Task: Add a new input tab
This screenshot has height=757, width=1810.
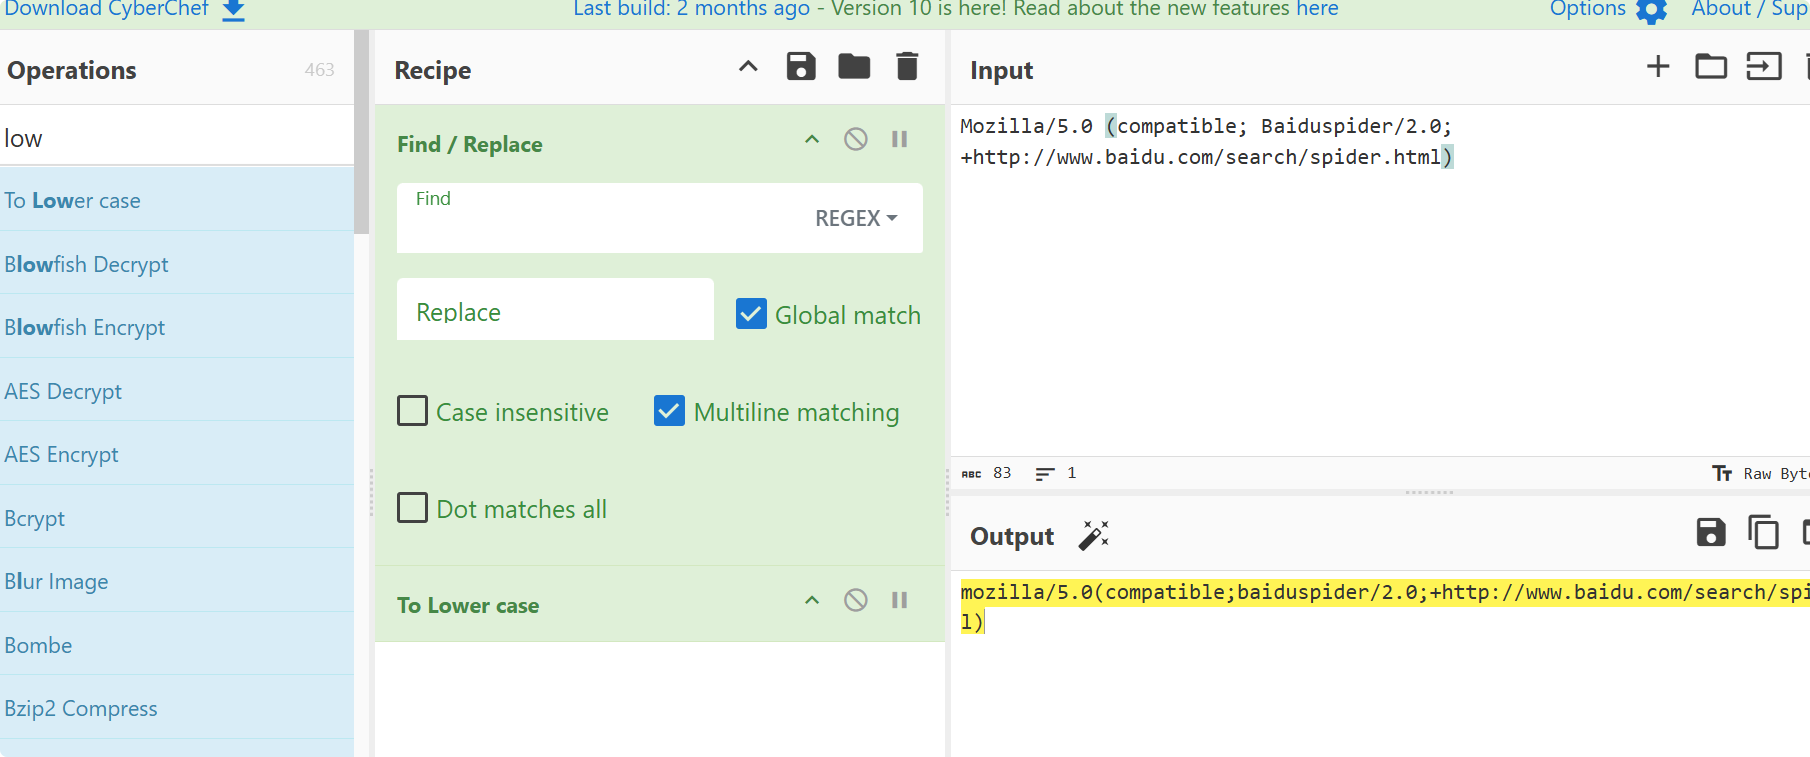Action: tap(1658, 67)
